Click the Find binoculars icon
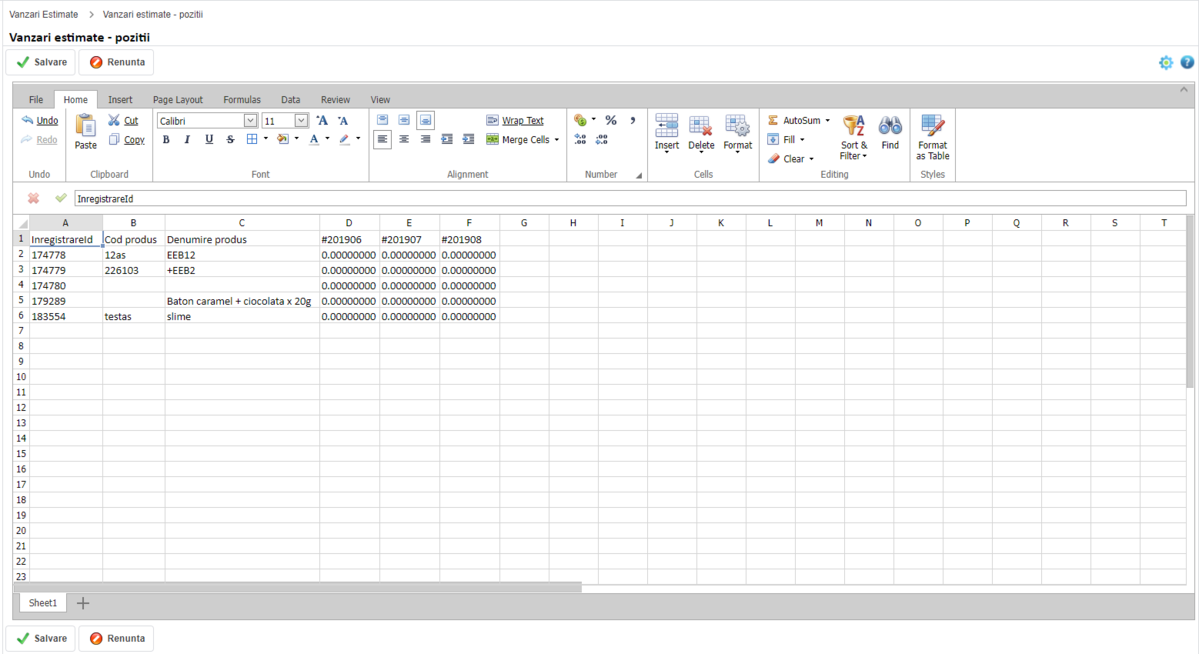The image size is (1199, 654). pyautogui.click(x=890, y=126)
